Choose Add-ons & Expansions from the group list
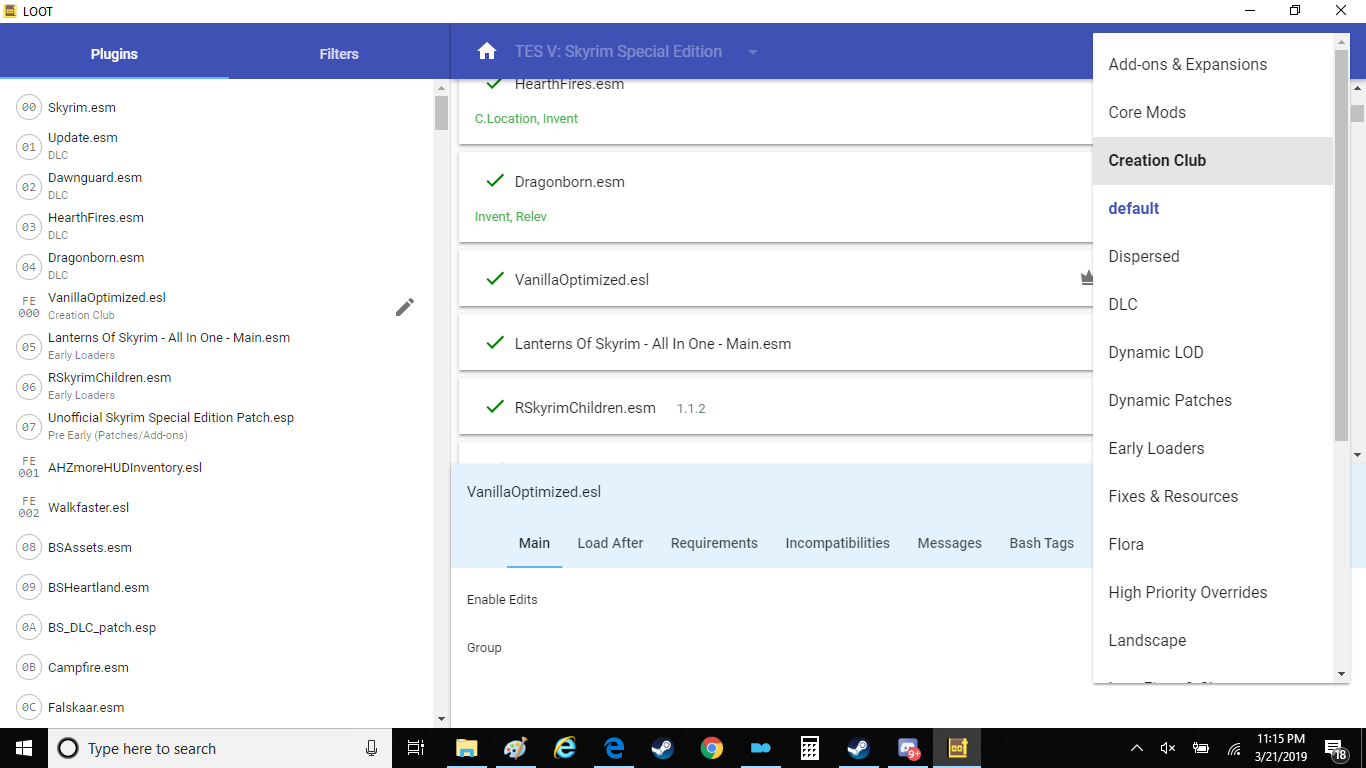The image size is (1366, 768). 1213,65
